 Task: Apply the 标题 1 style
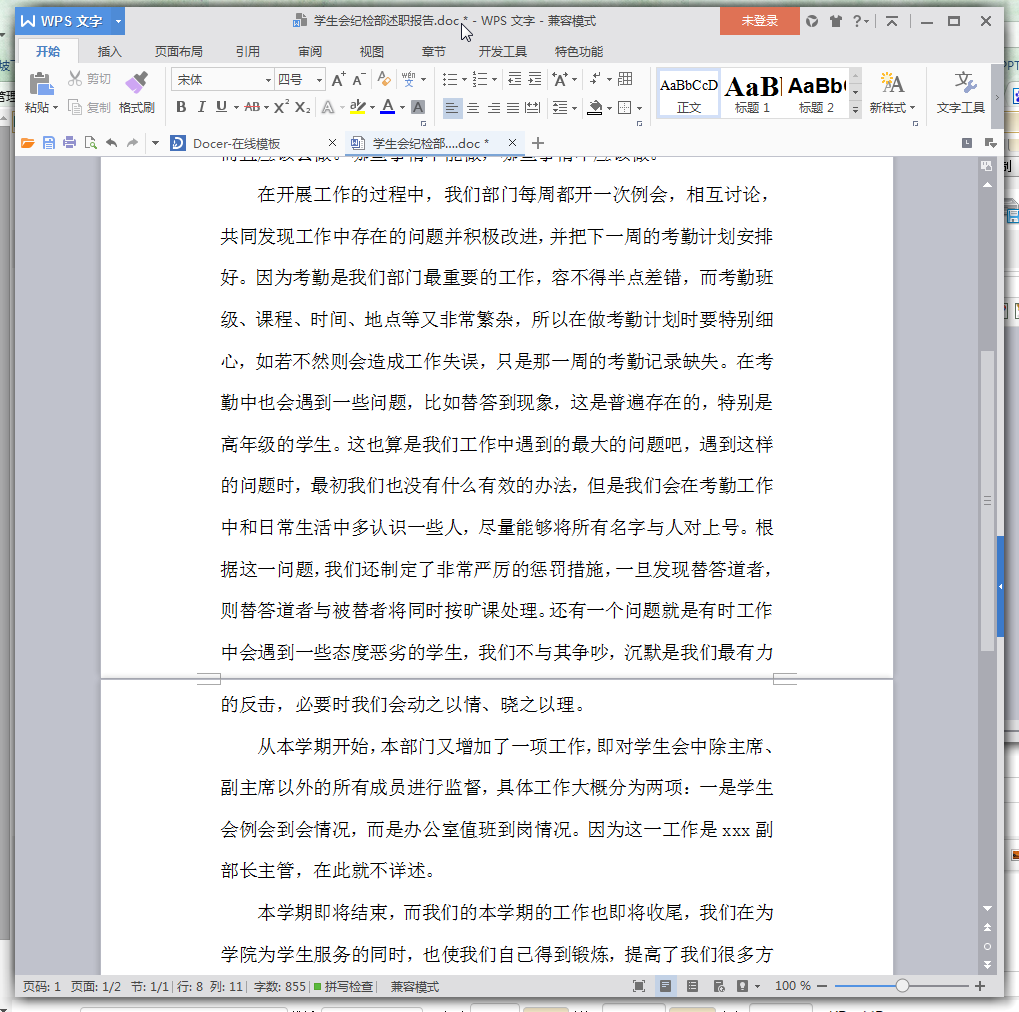(753, 94)
